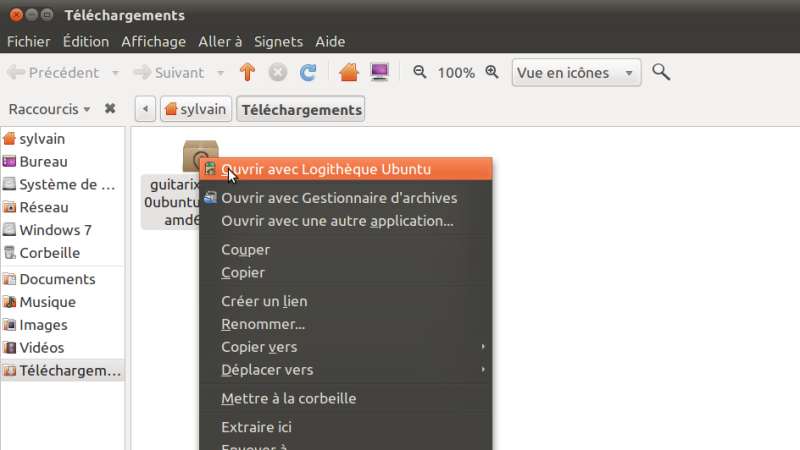800x450 pixels.
Task: Open the Signets menu
Action: tap(279, 41)
